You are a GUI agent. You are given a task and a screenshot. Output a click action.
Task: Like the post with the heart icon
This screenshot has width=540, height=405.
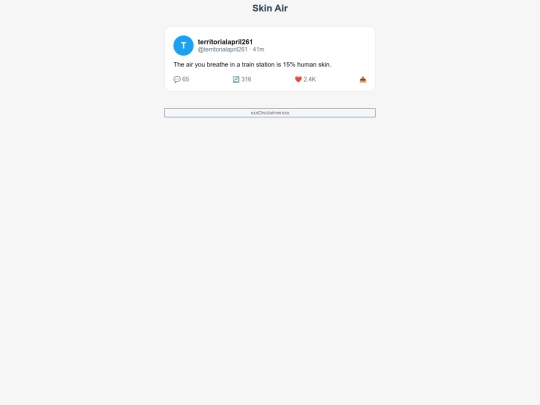point(298,80)
